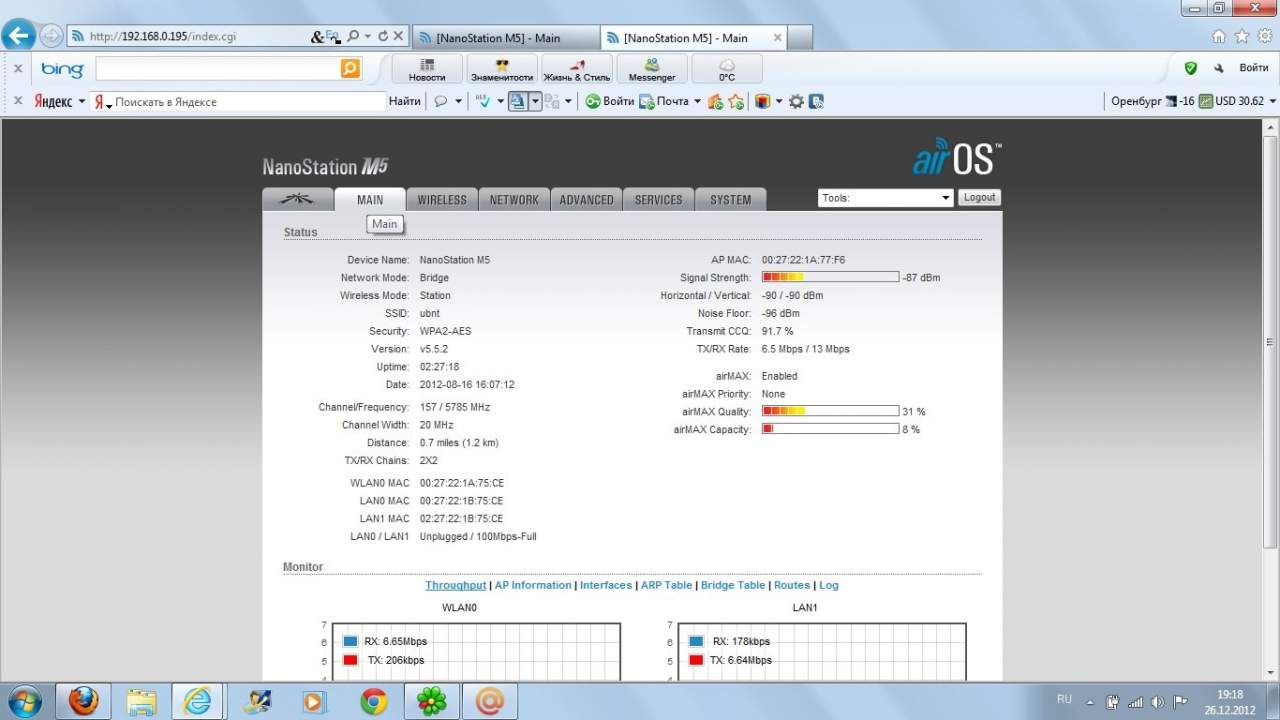Image resolution: width=1280 pixels, height=720 pixels.
Task: Open the AP Information link
Action: (533, 585)
